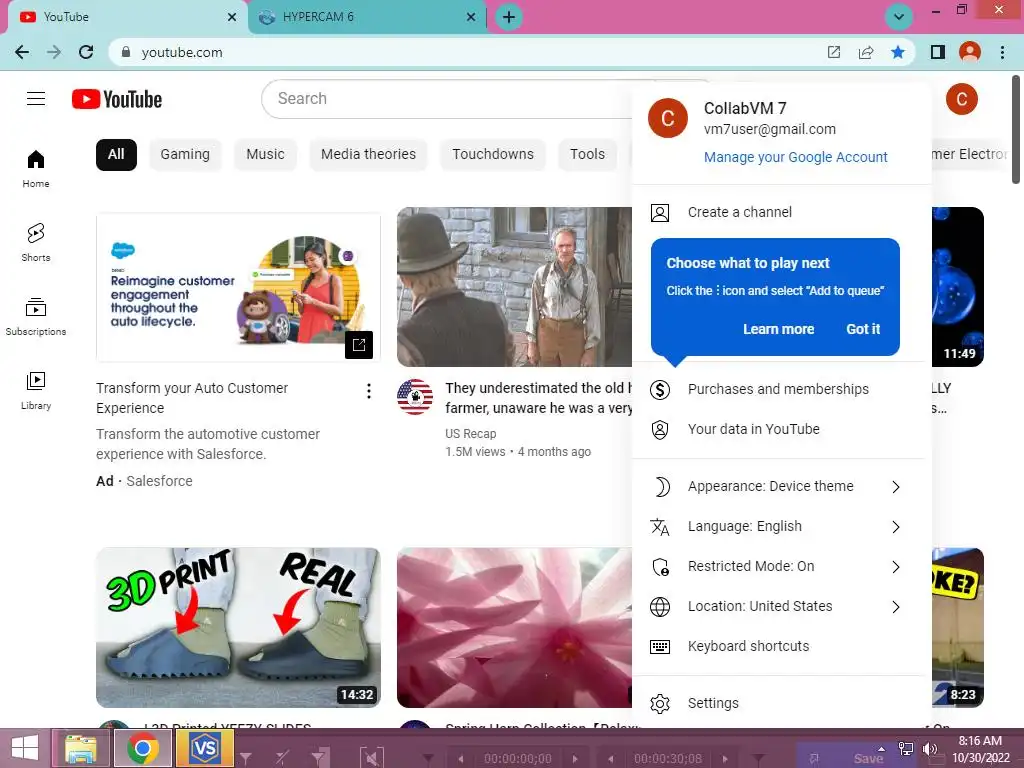Viewport: 1024px width, 768px height.
Task: Select the Touchdowns filter chip
Action: coord(493,155)
